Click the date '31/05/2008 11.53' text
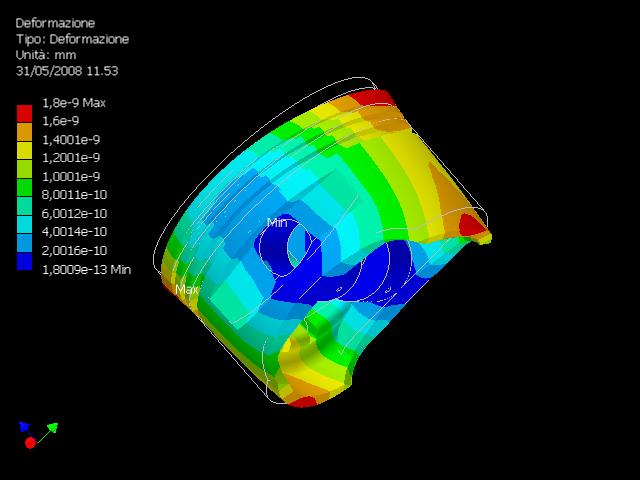The height and width of the screenshot is (480, 640). 67,71
